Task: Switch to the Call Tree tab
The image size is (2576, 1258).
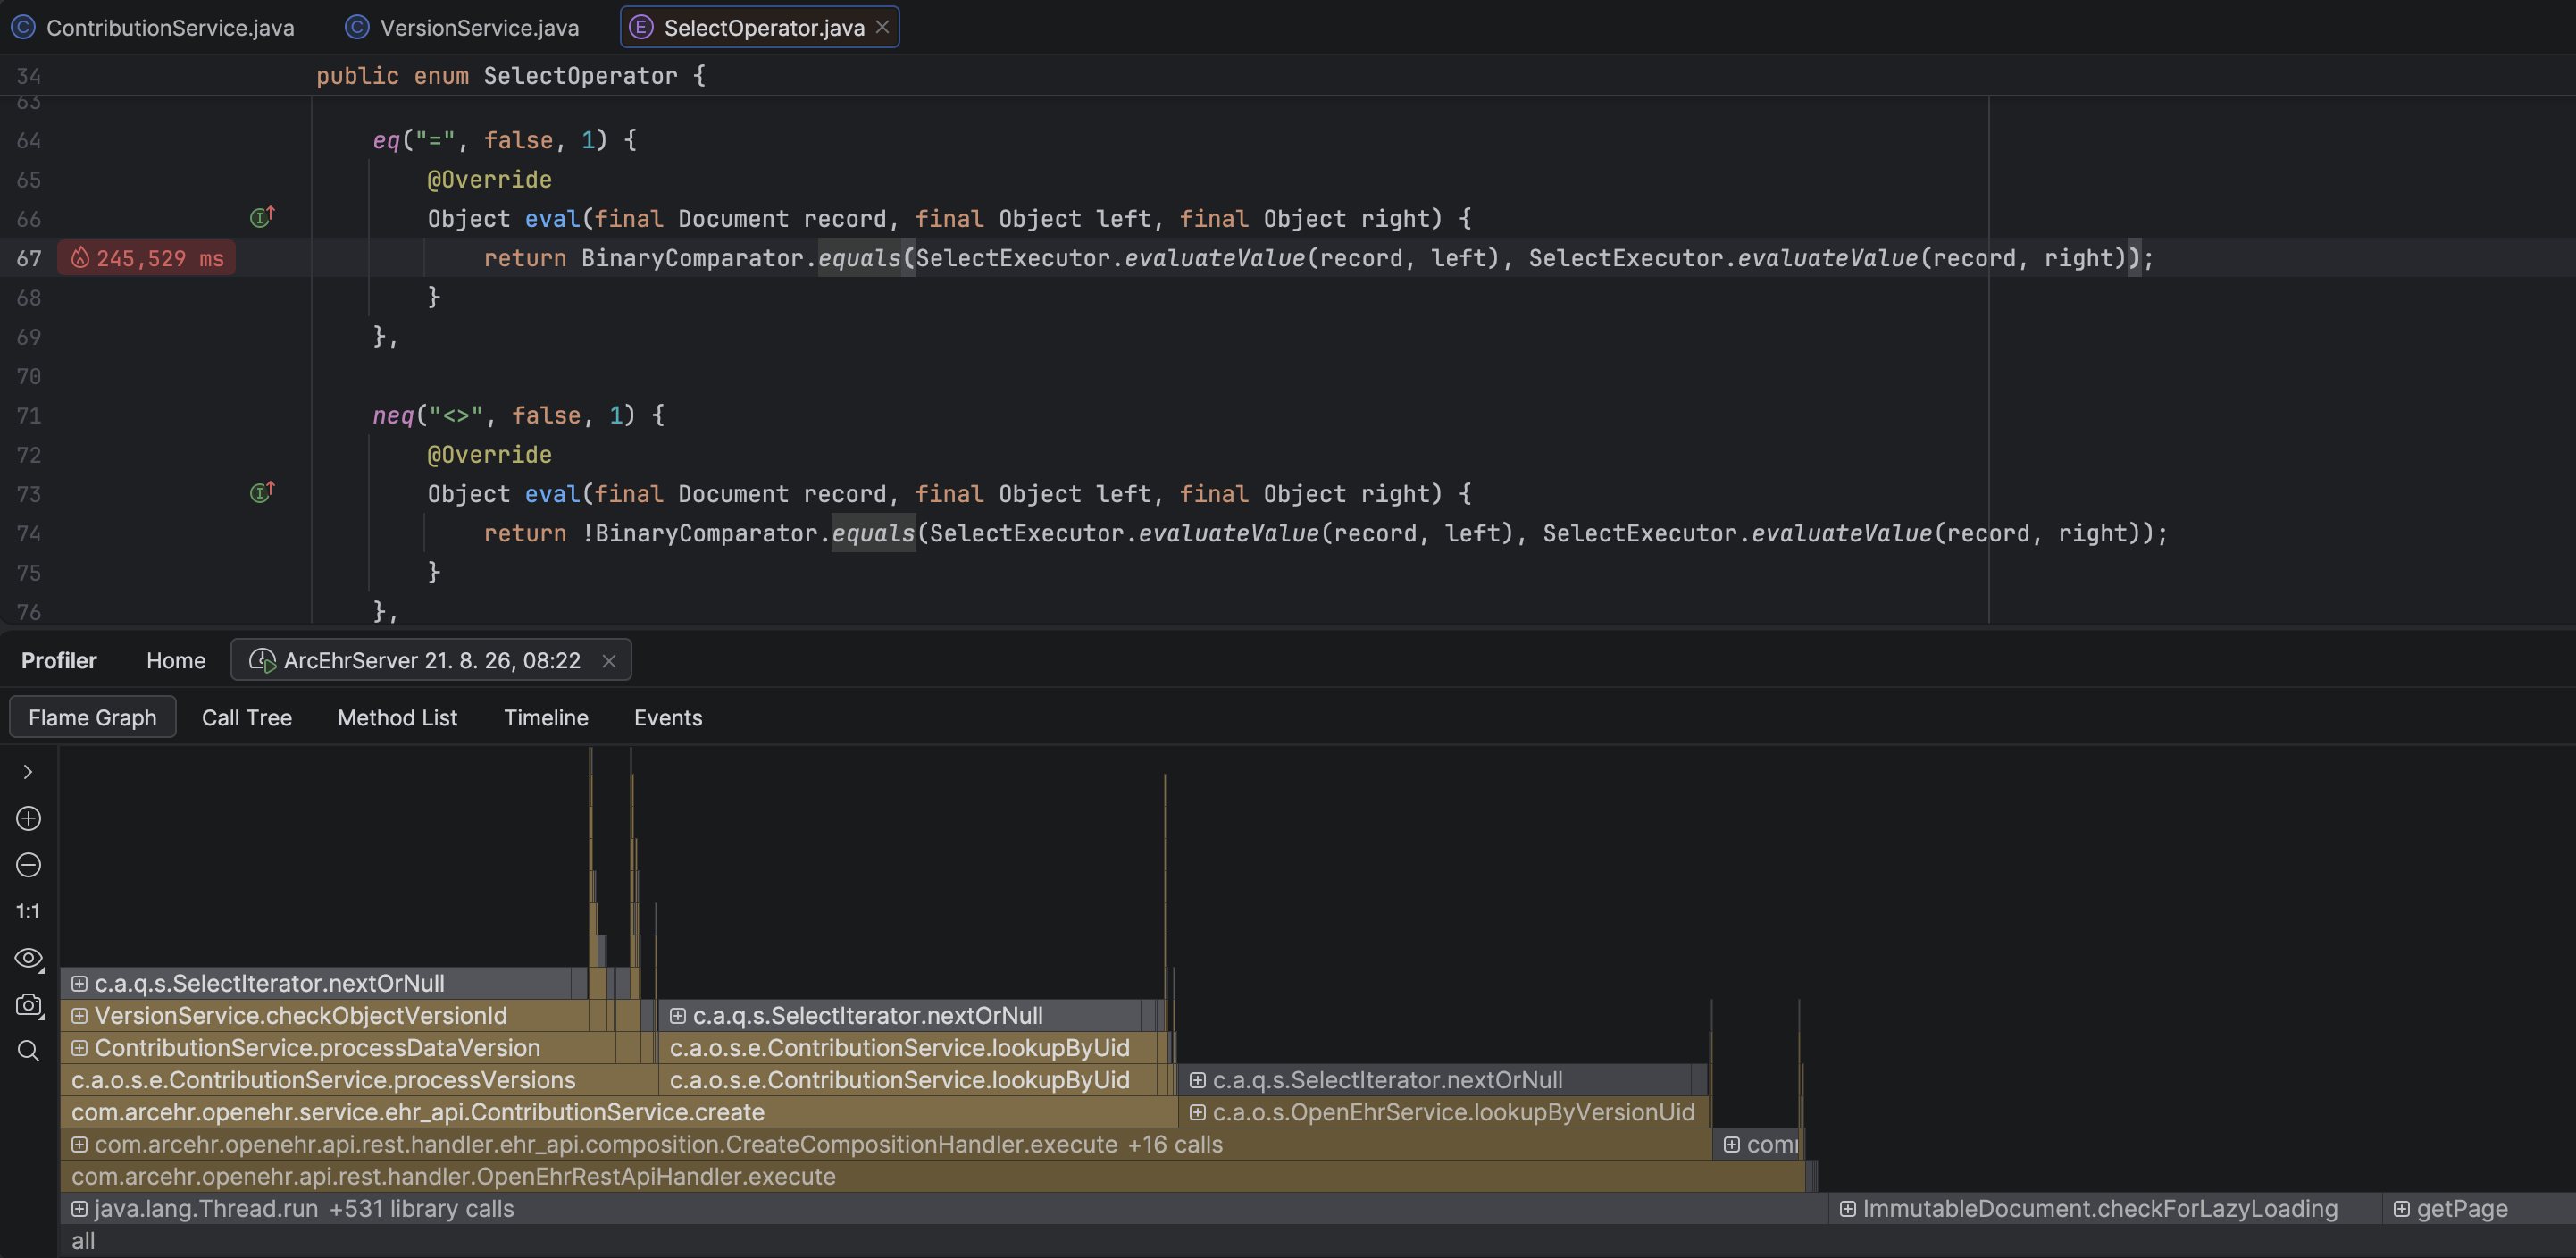Action: [x=246, y=717]
